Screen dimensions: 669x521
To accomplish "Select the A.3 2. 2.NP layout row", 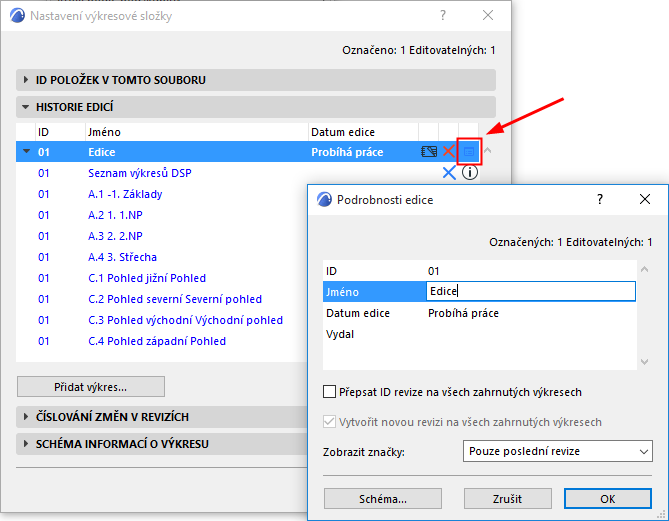I will click(161, 236).
